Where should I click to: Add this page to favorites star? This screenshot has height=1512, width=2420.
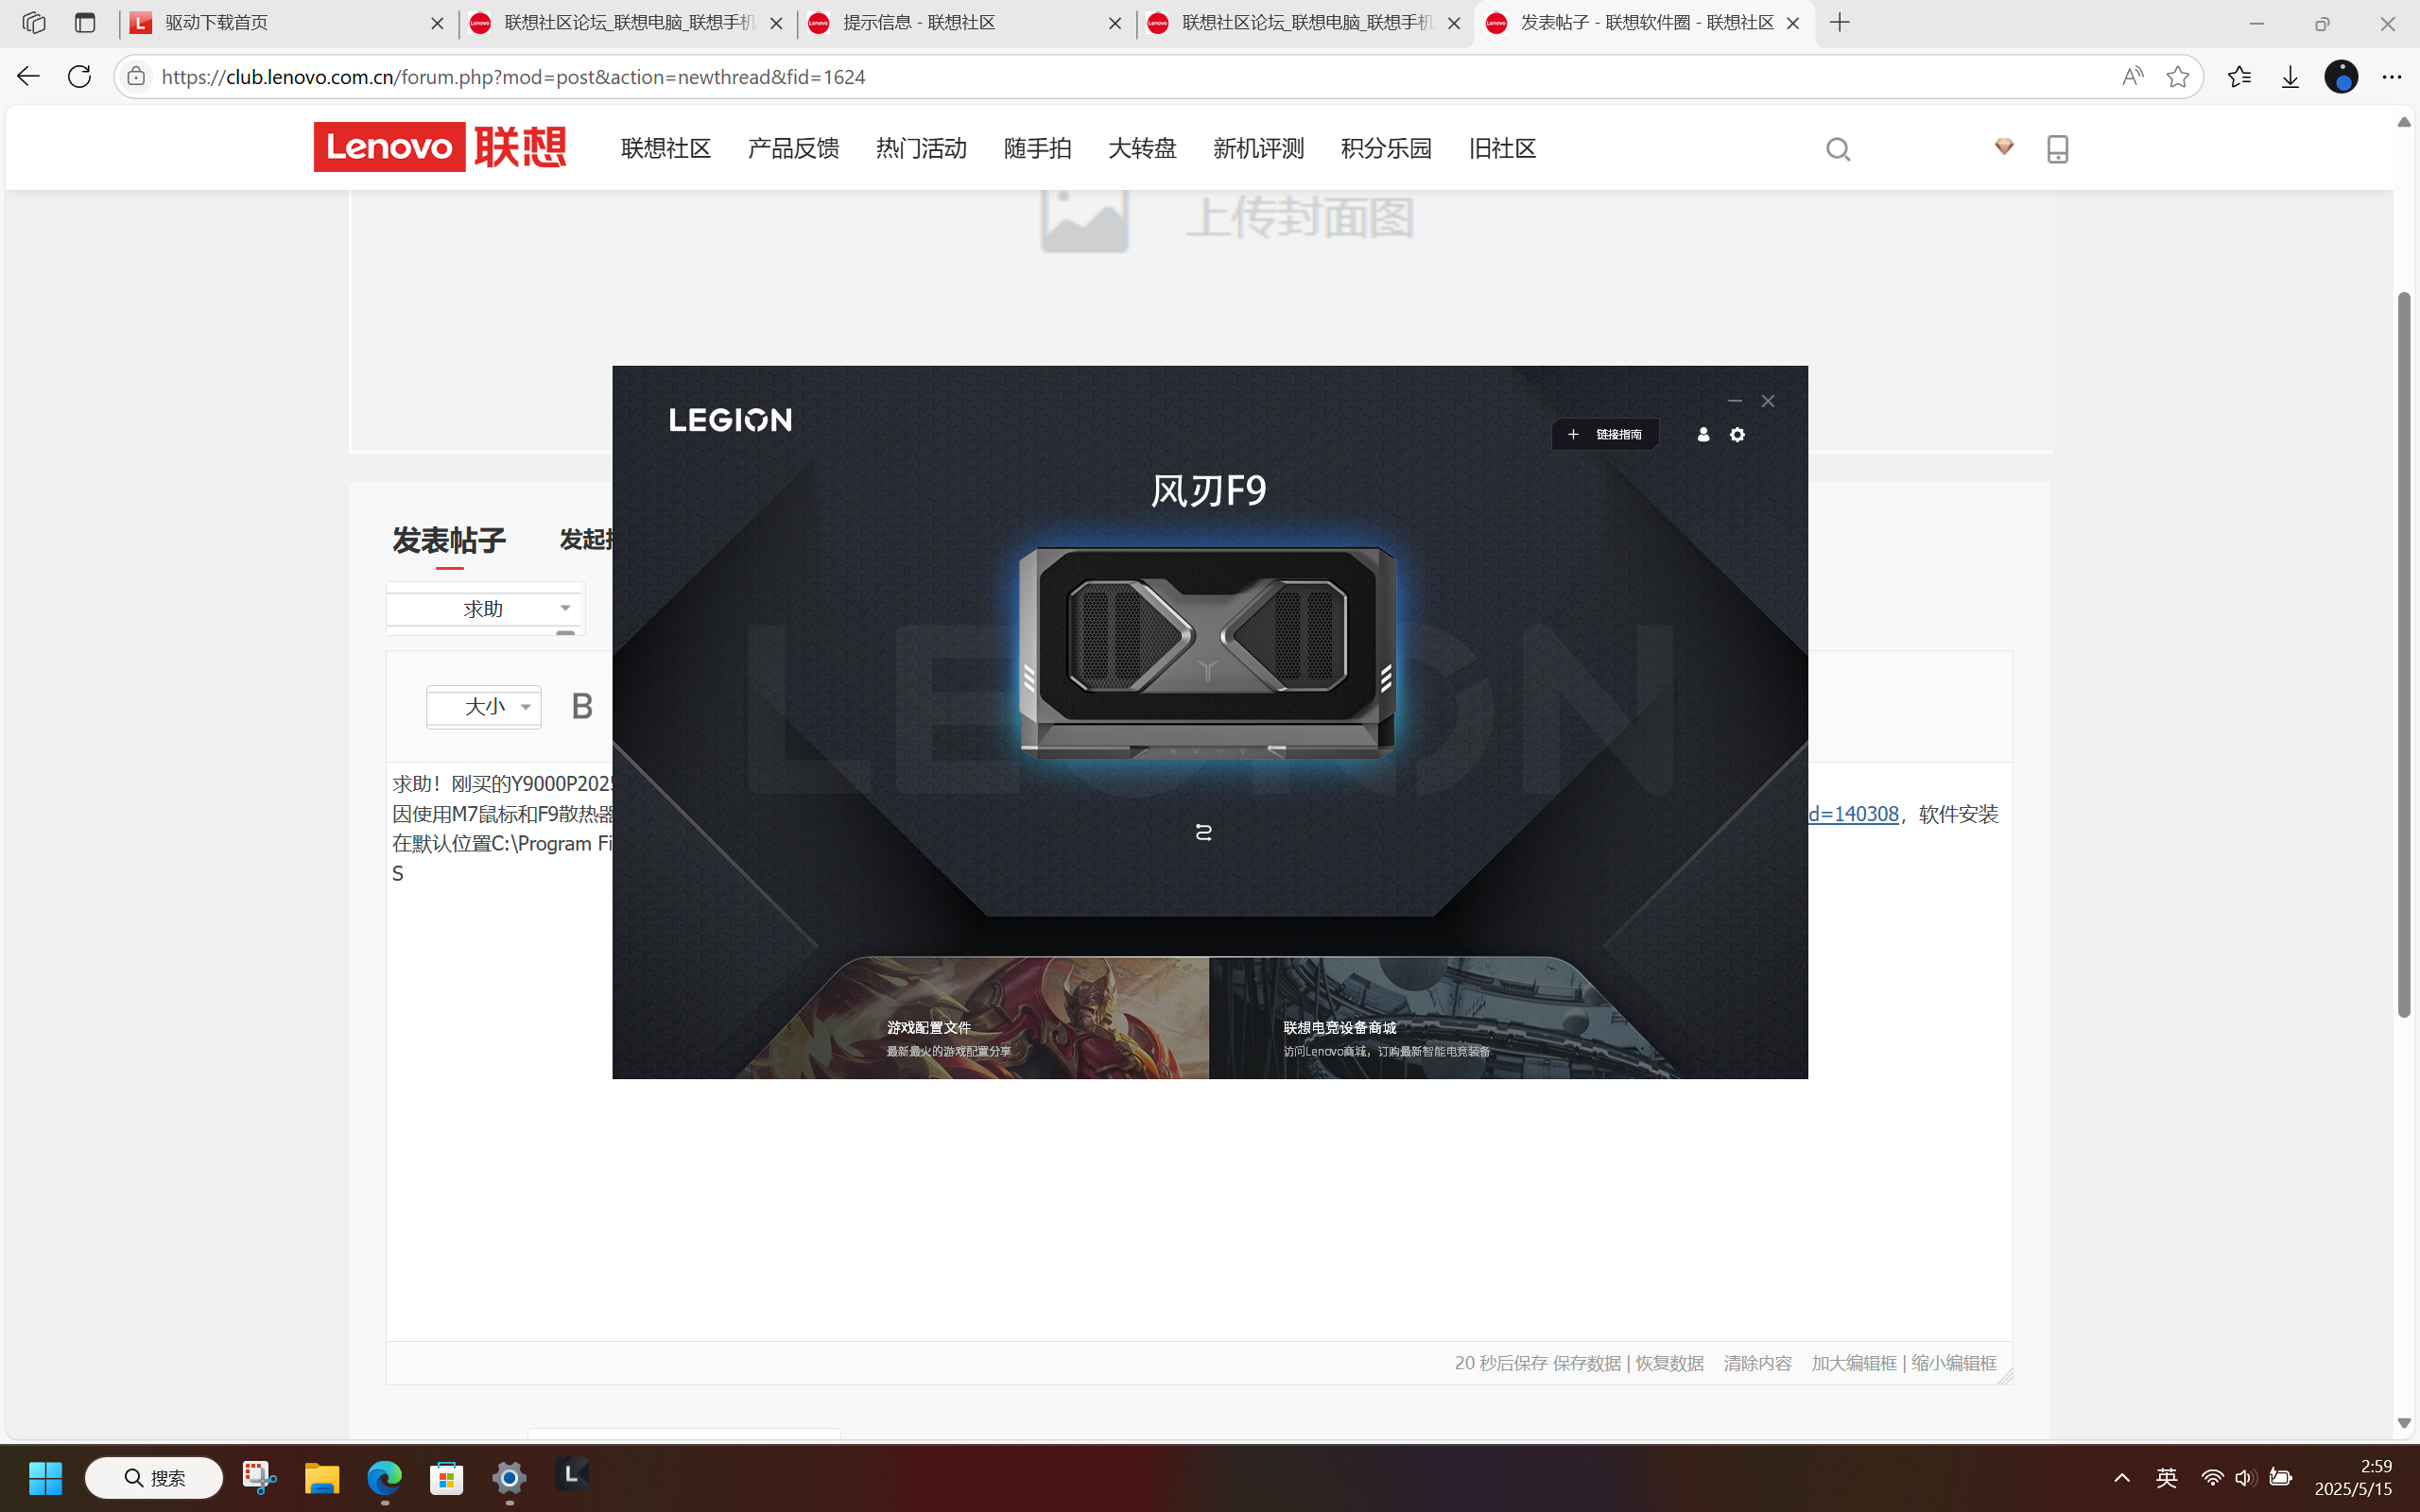2177,76
